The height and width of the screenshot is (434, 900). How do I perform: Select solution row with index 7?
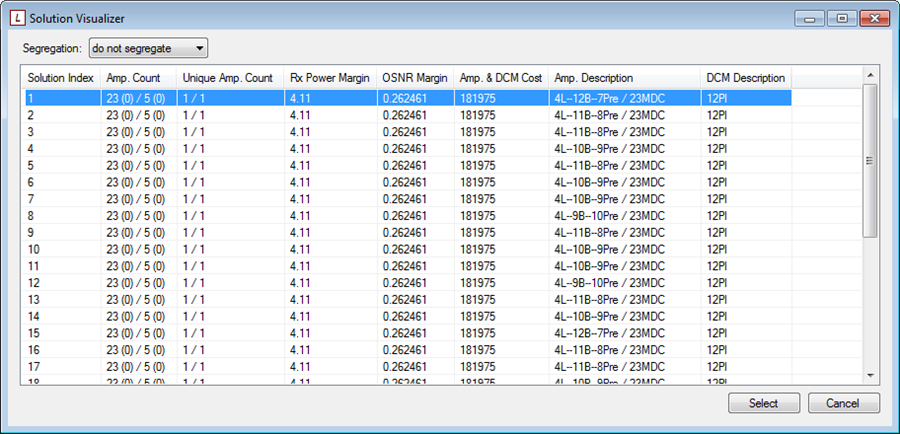click(x=407, y=199)
